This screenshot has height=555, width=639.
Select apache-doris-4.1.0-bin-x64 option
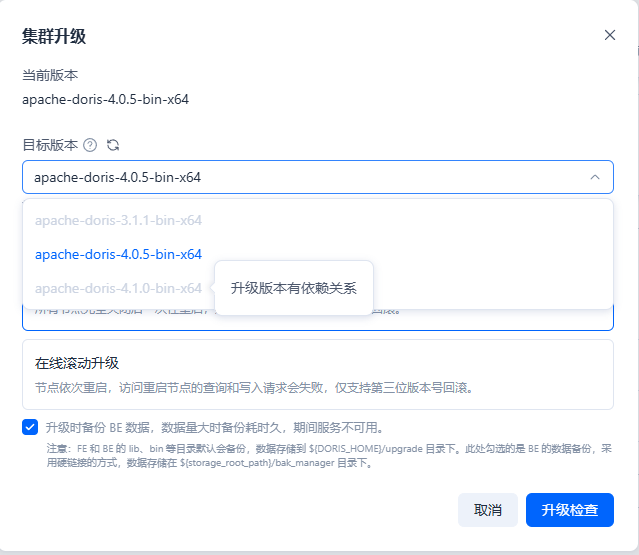coord(118,289)
